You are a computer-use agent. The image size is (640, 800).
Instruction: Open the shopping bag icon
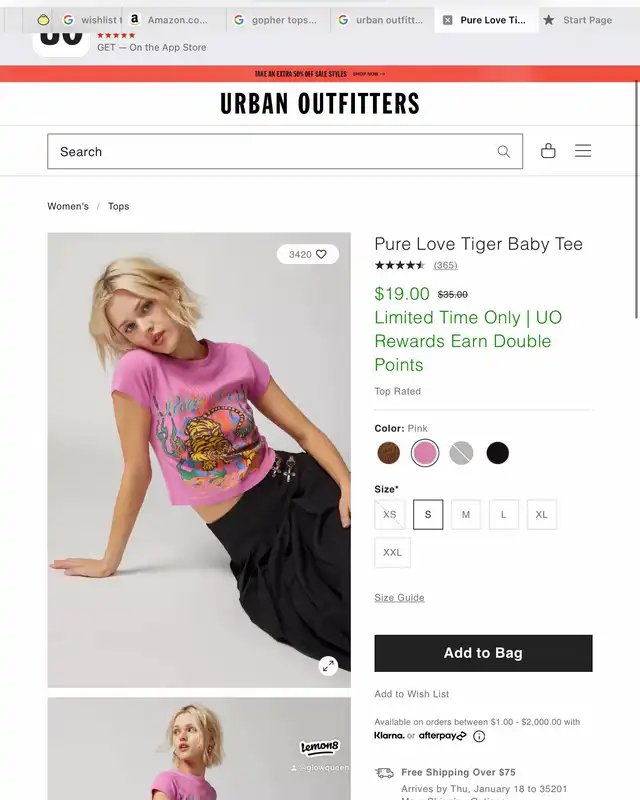(x=548, y=151)
